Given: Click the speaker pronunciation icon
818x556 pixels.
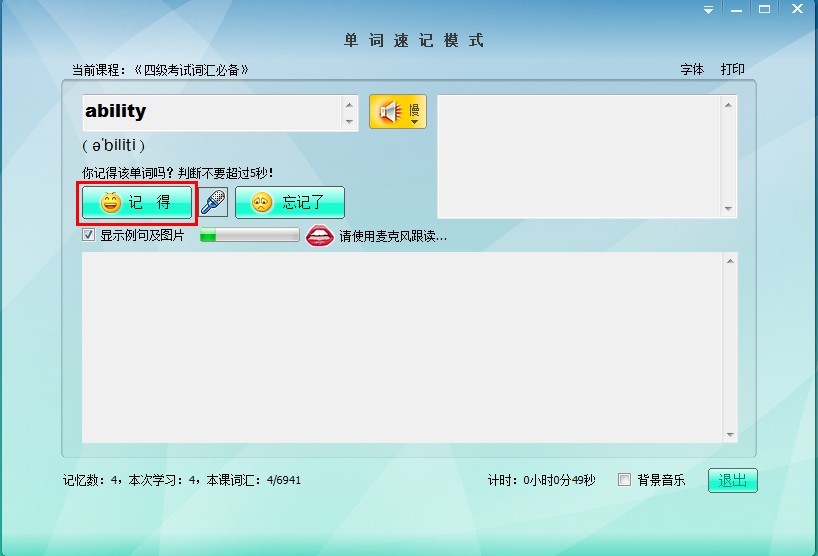Looking at the screenshot, I should coord(390,111).
